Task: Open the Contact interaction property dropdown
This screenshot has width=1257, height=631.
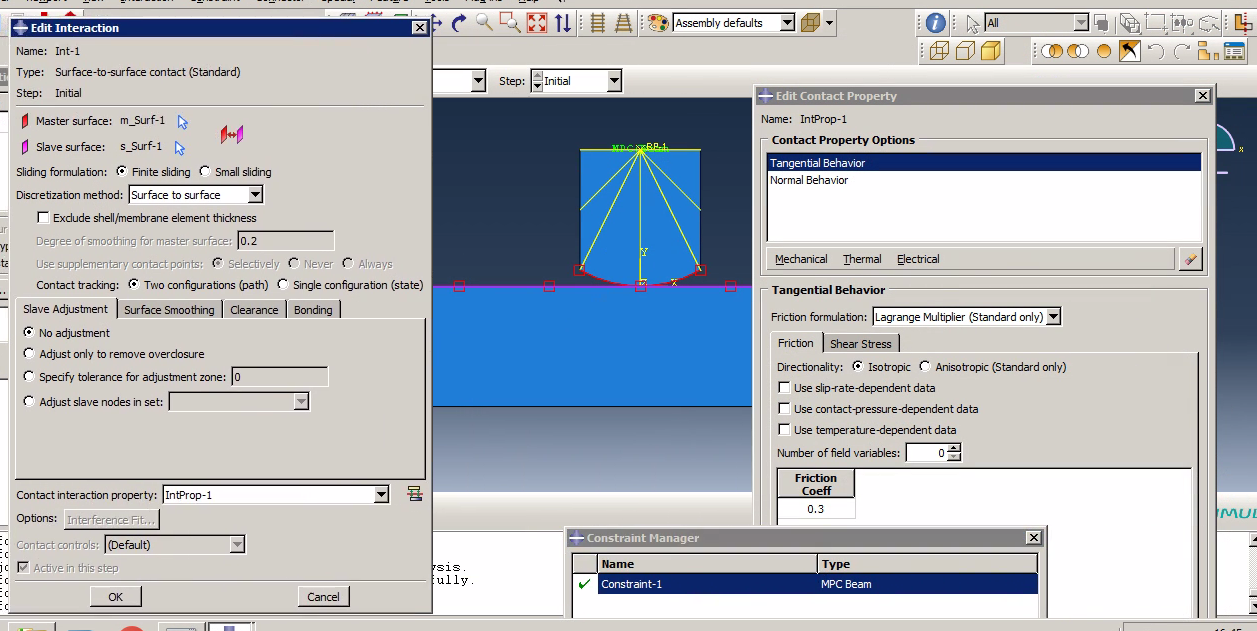Action: [x=380, y=495]
